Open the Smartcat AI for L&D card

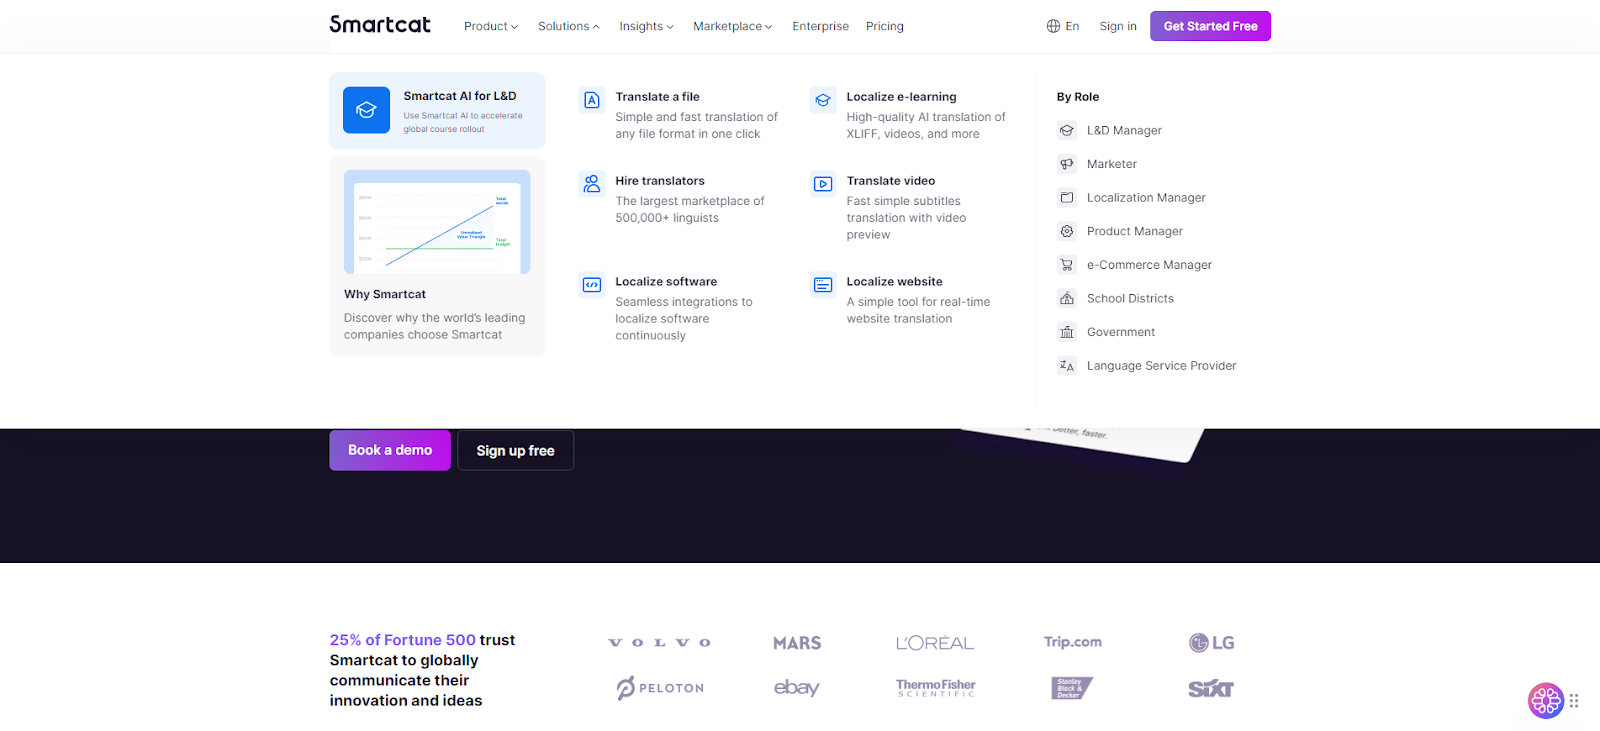point(437,111)
